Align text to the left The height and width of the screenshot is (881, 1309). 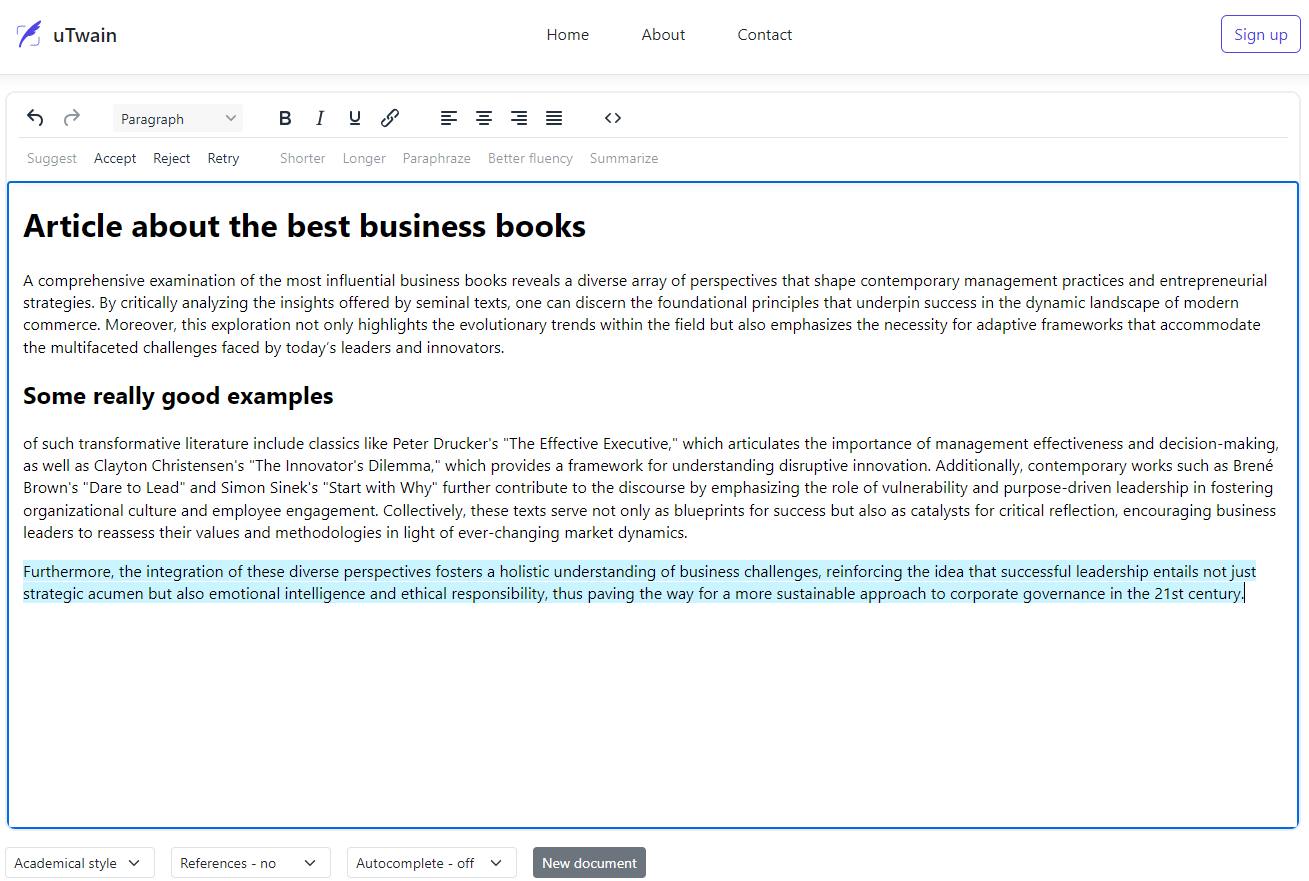tap(449, 118)
